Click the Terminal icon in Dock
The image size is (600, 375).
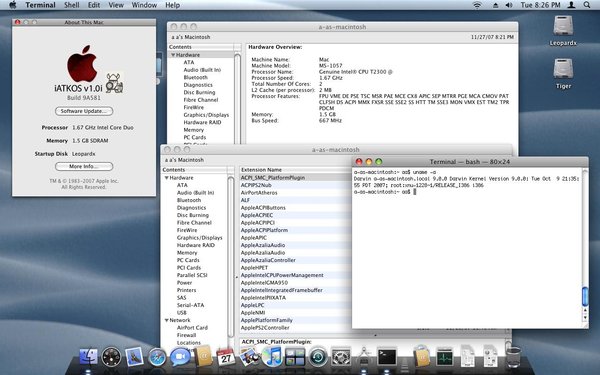387,357
